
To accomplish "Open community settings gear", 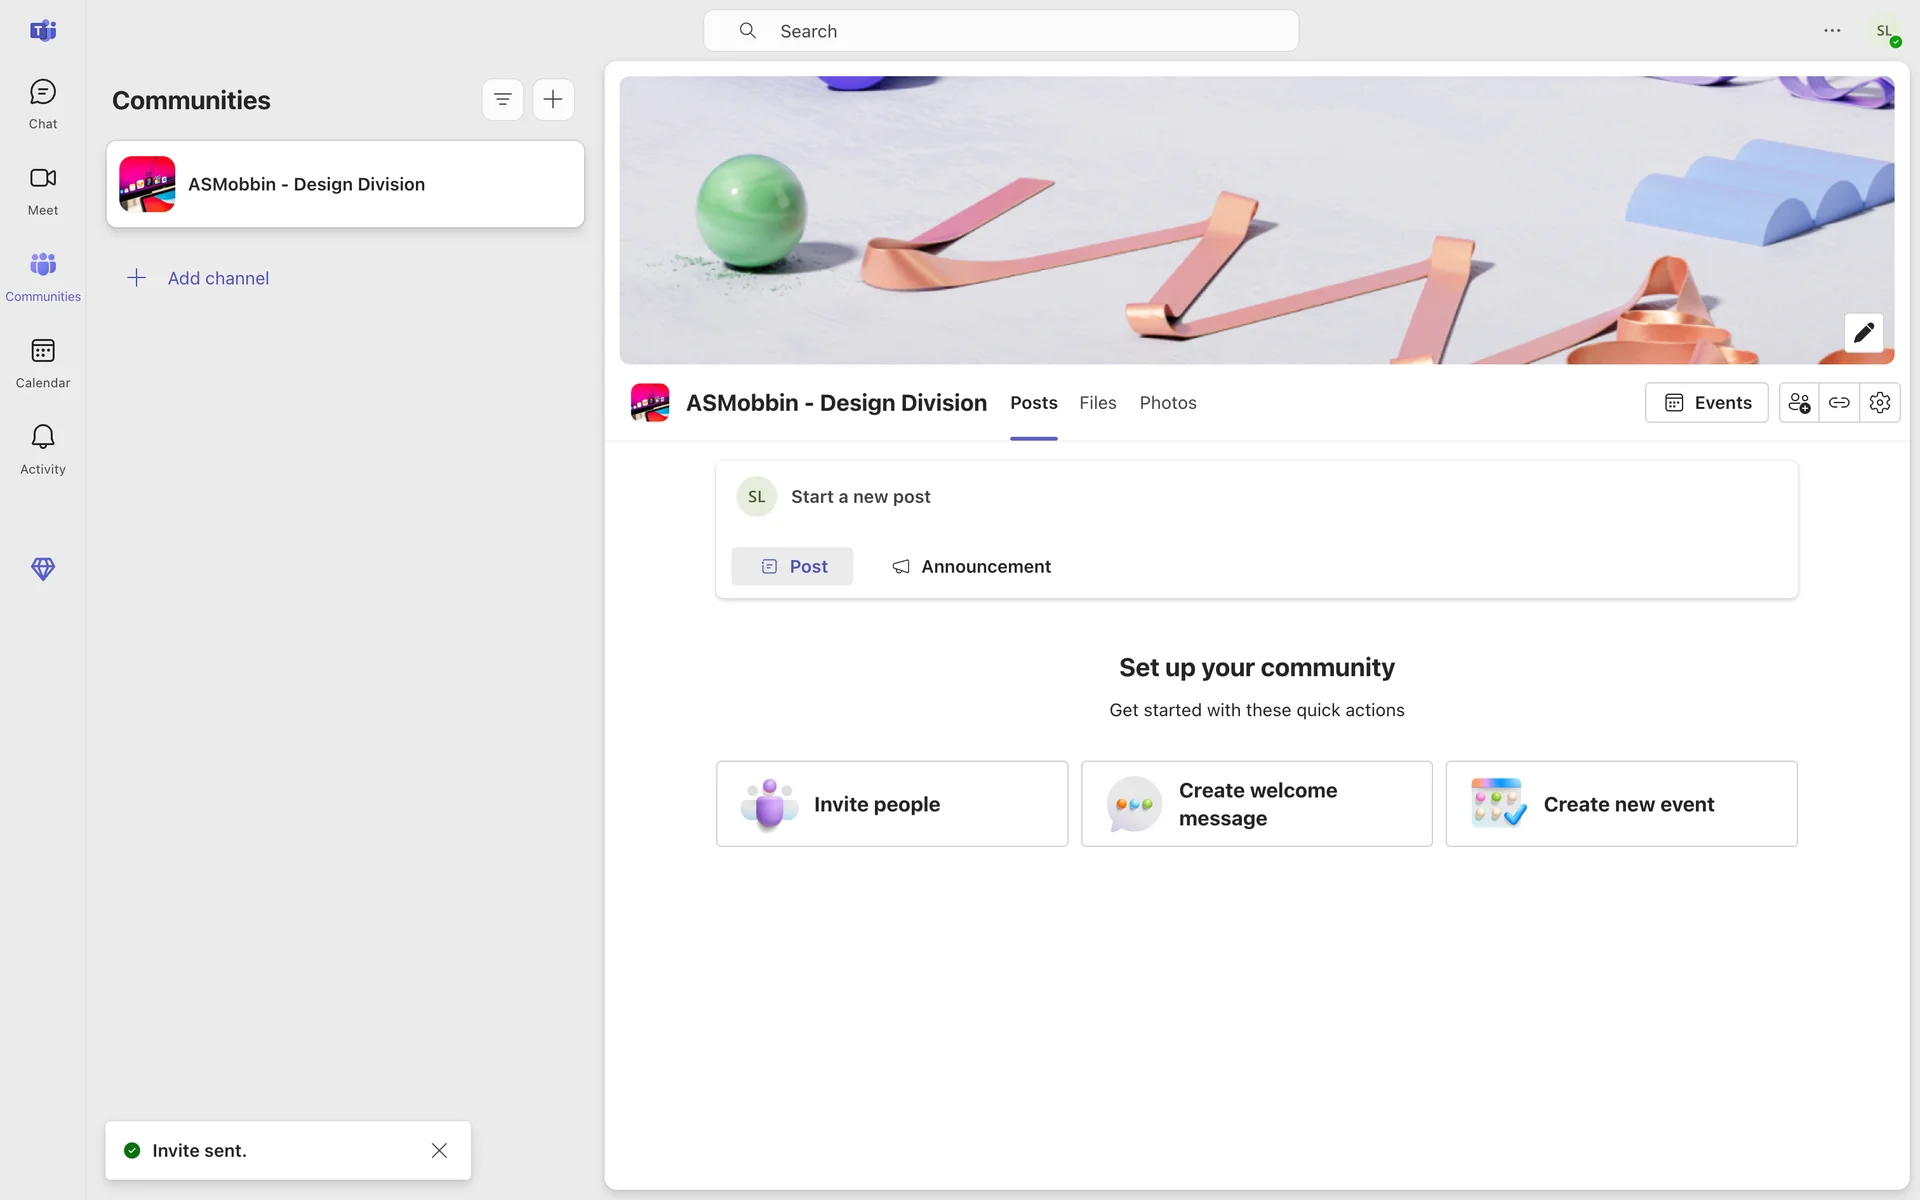I will pos(1880,403).
